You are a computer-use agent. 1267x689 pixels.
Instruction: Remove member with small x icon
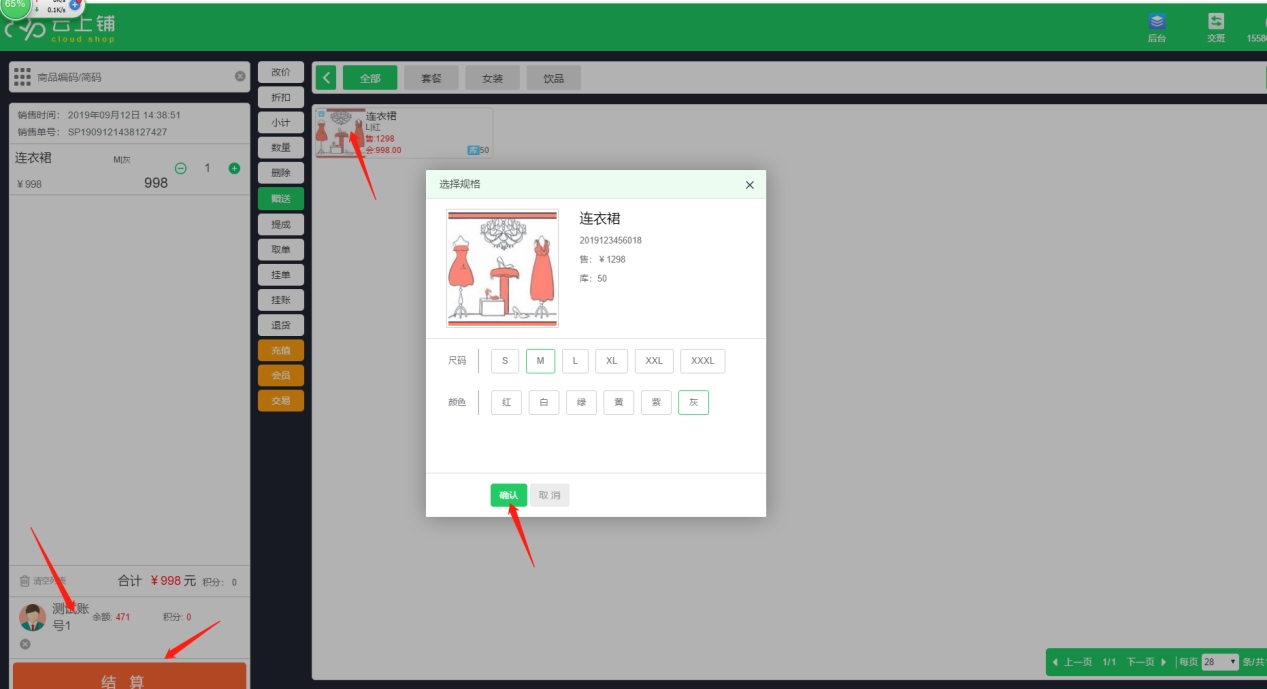pyautogui.click(x=25, y=644)
